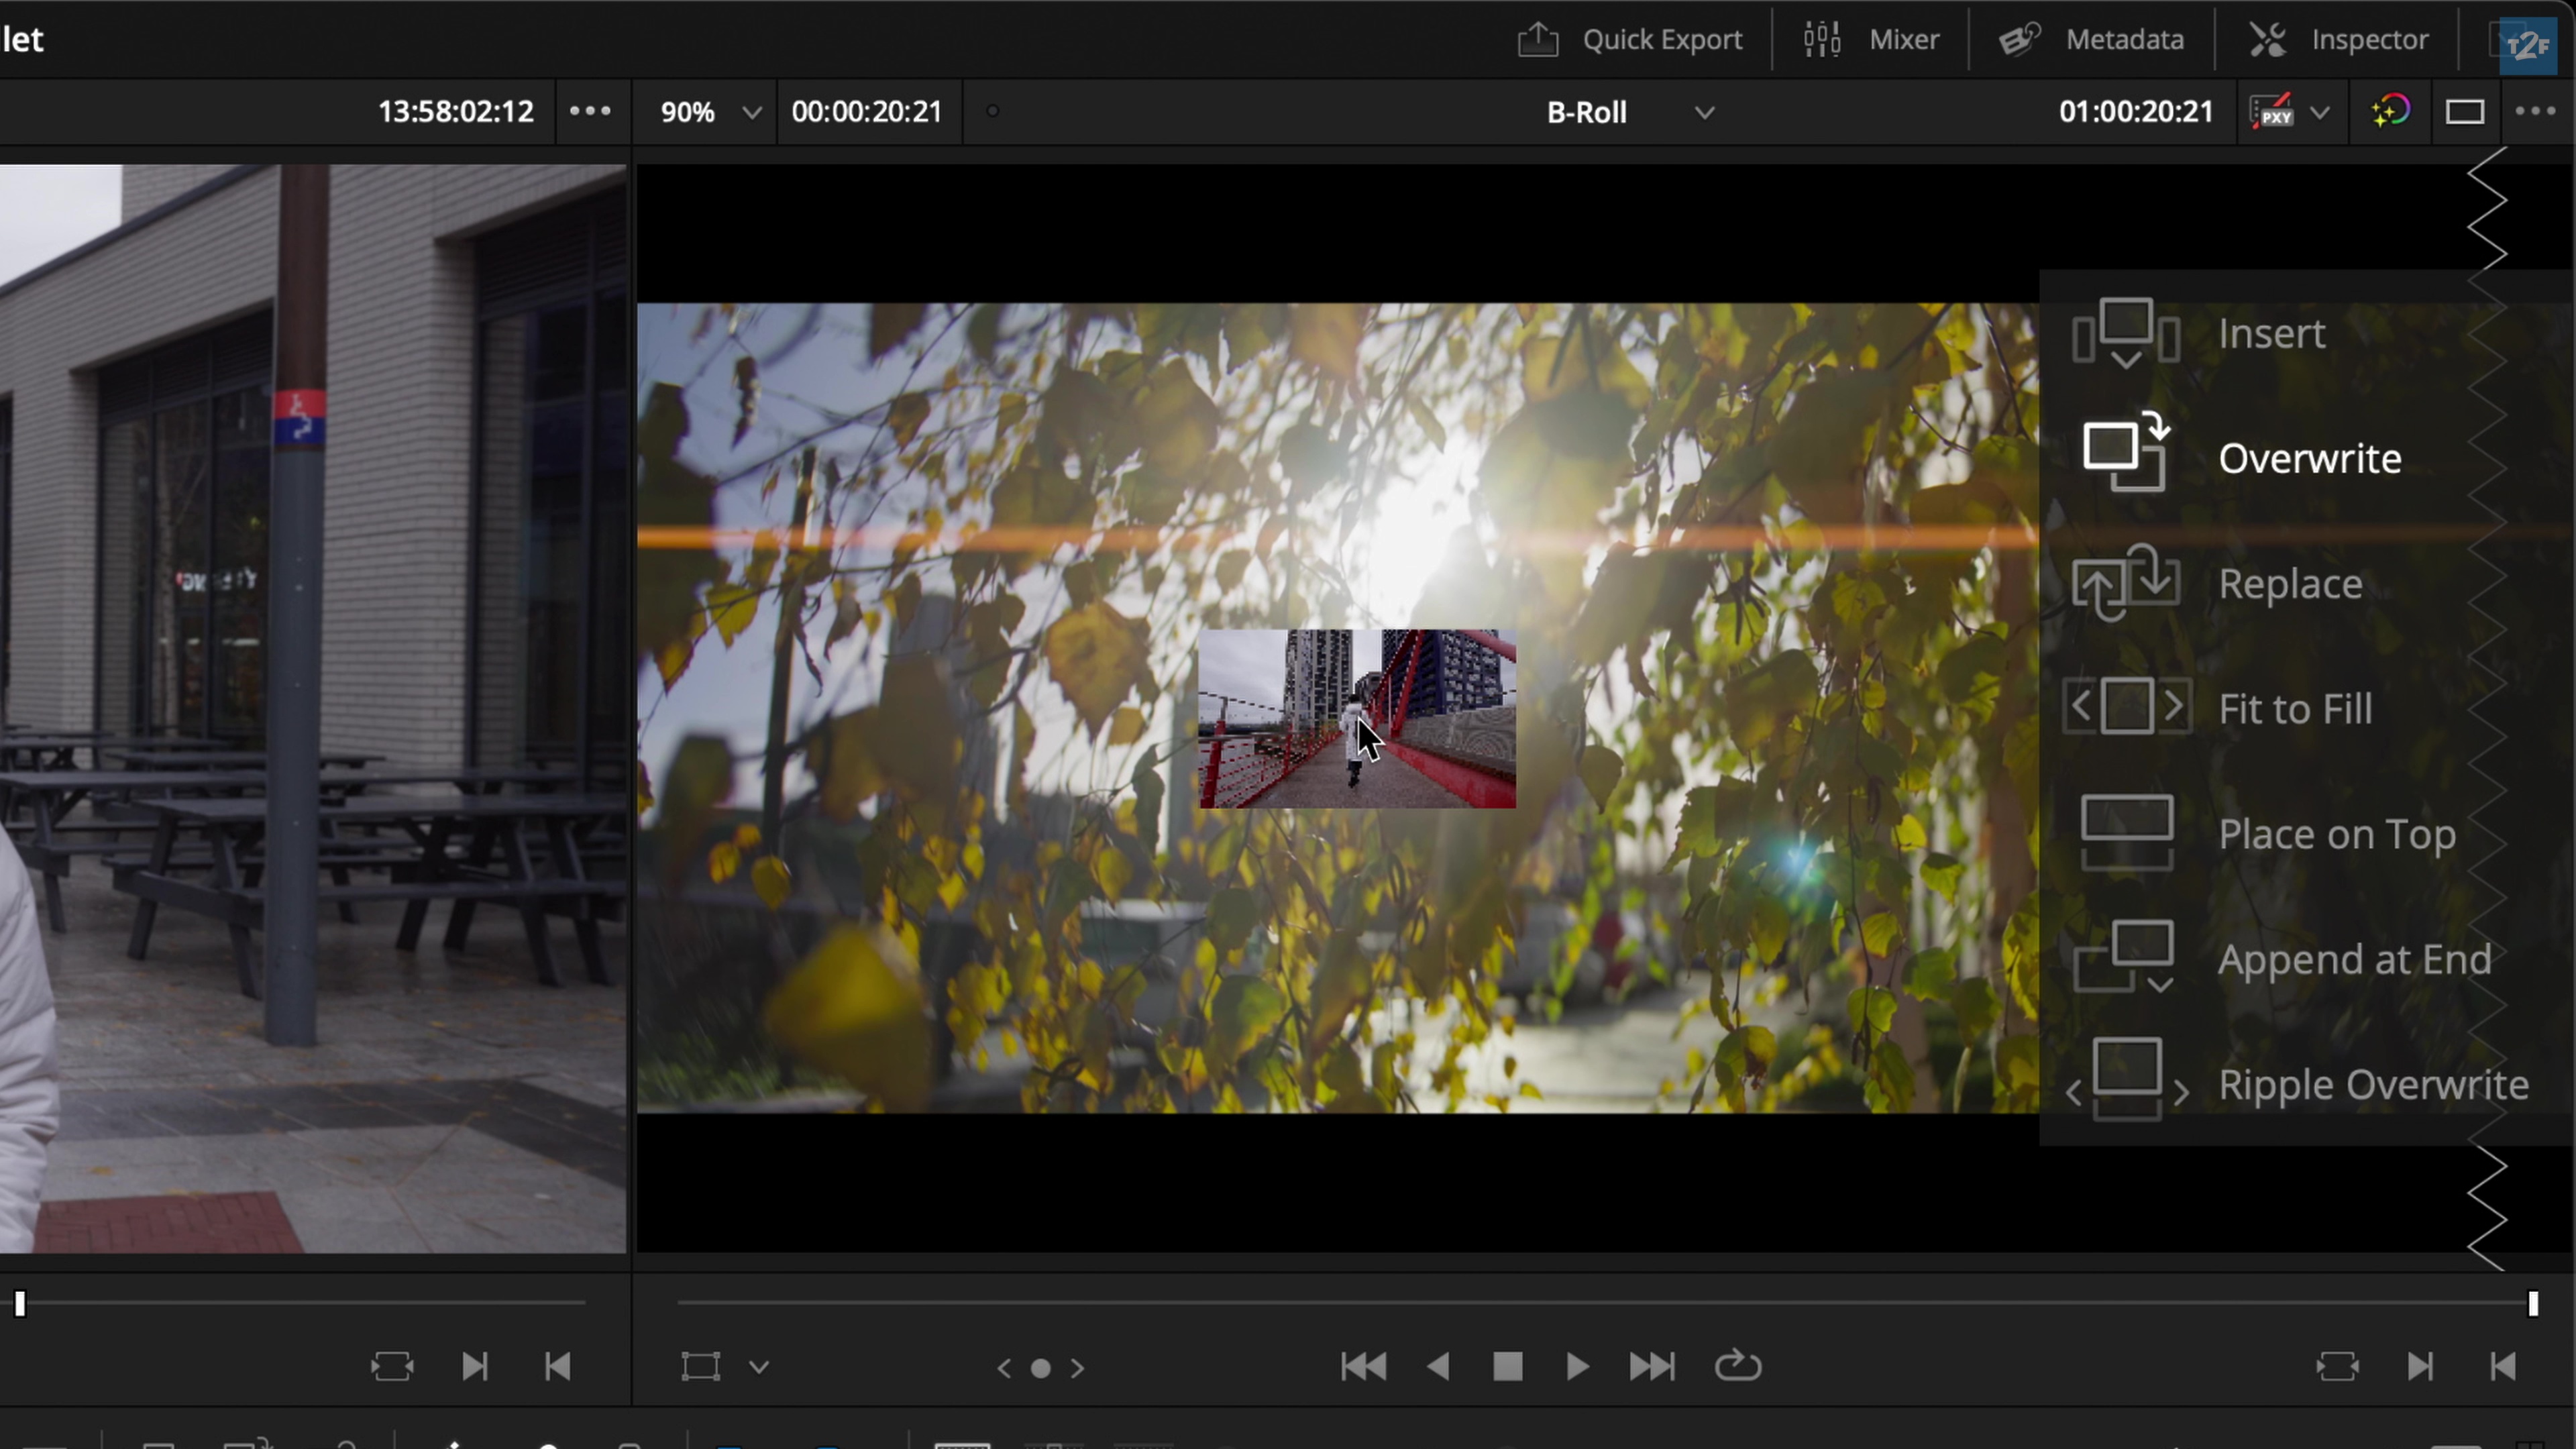Choose Place on Top edit

[x=2336, y=834]
